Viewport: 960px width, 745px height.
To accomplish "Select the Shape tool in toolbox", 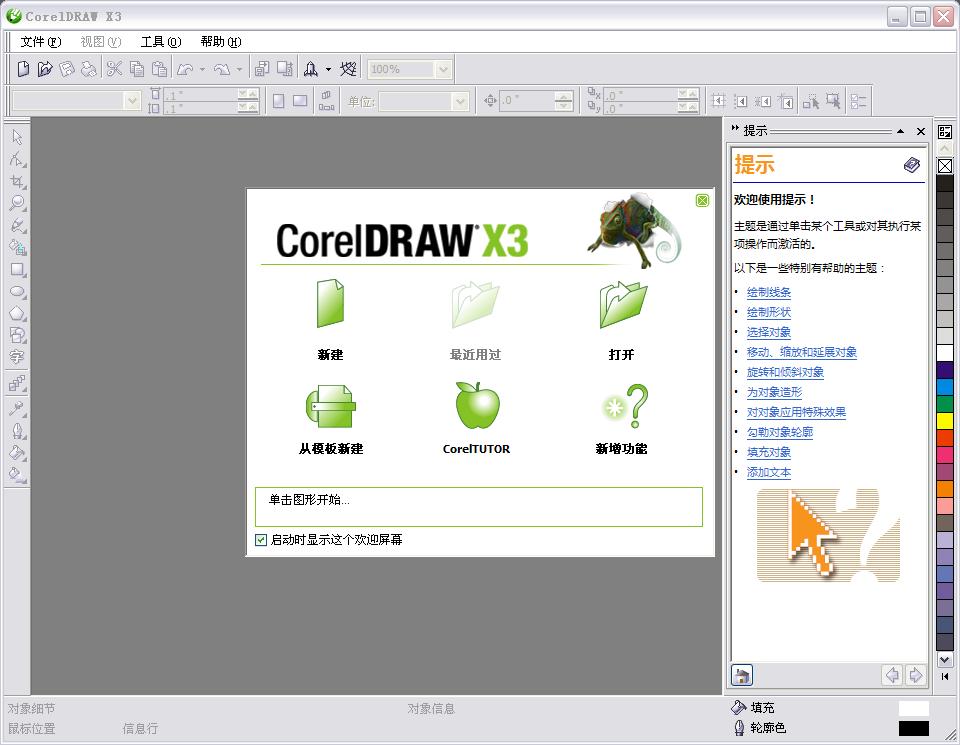I will click(17, 159).
